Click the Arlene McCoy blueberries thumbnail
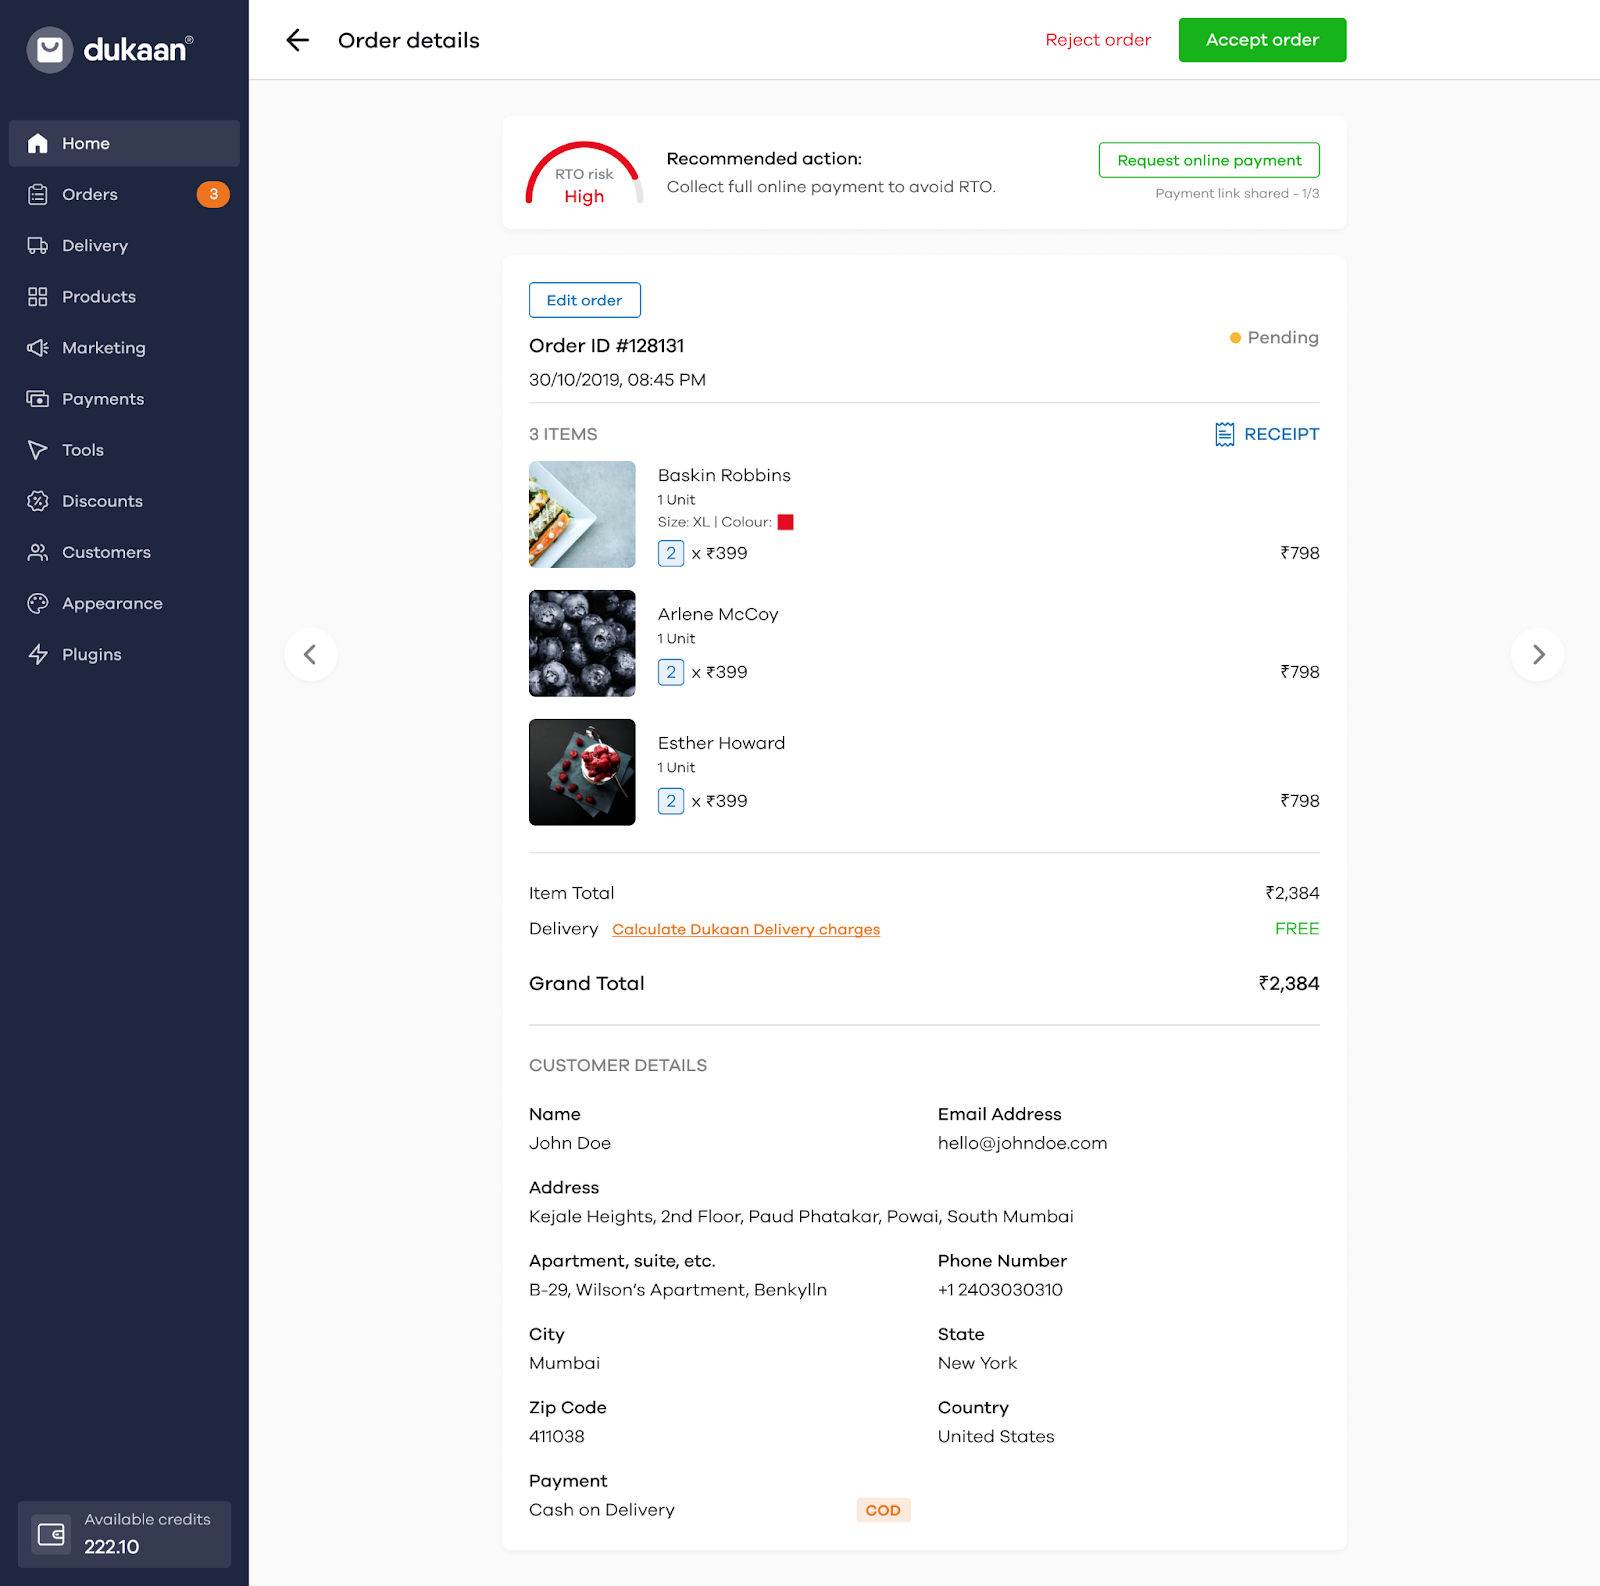This screenshot has height=1586, width=1600. coord(582,643)
